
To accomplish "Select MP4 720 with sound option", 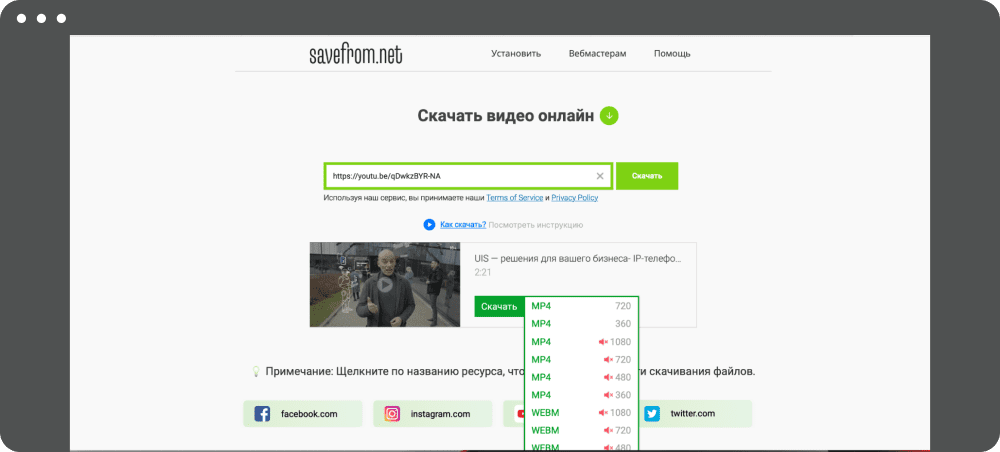I will pos(581,306).
